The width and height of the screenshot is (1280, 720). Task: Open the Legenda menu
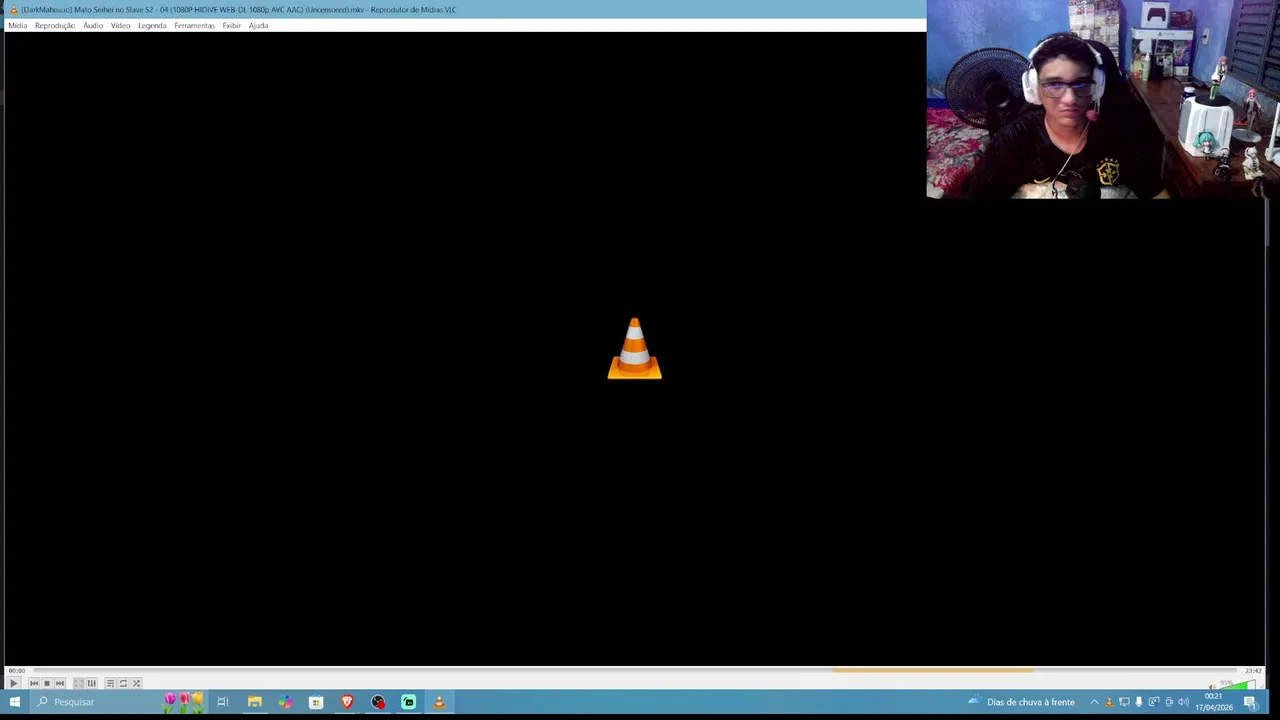tap(152, 25)
